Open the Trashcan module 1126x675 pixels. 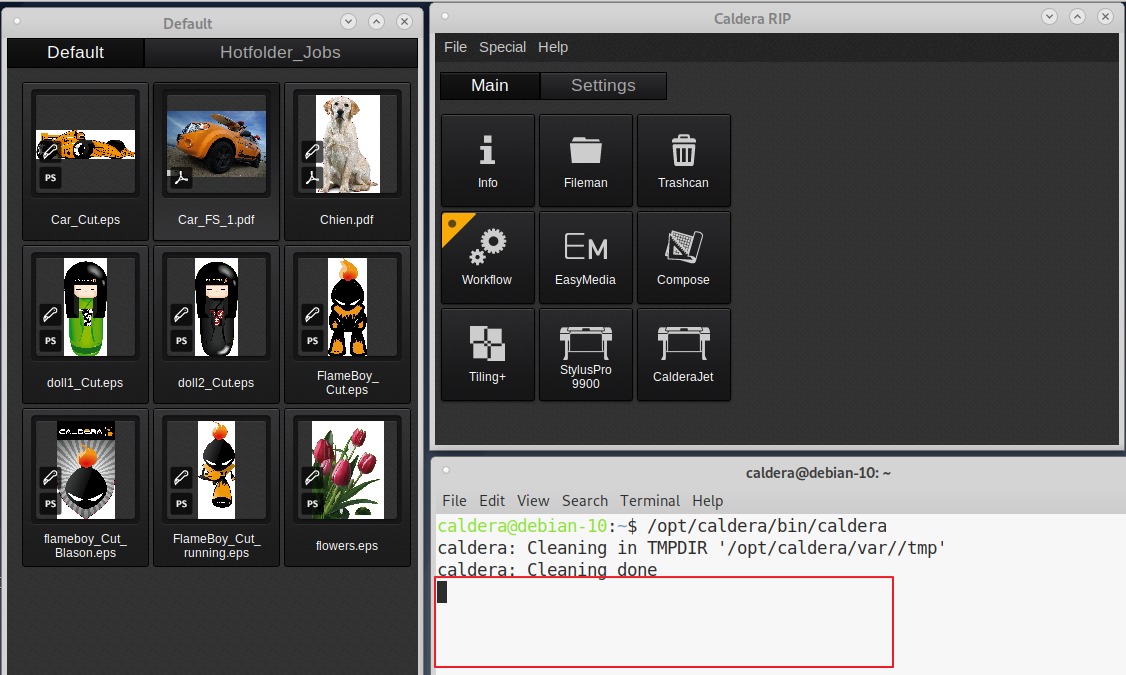pos(683,160)
